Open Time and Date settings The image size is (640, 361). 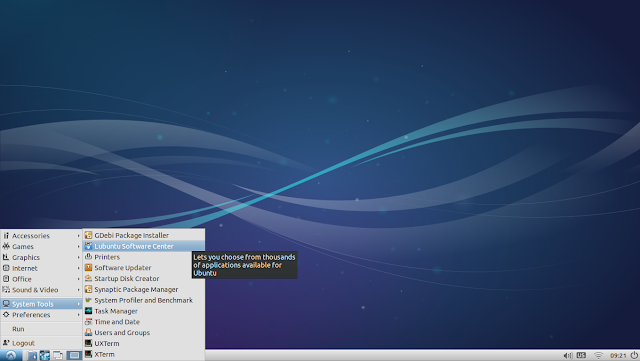pos(144,322)
